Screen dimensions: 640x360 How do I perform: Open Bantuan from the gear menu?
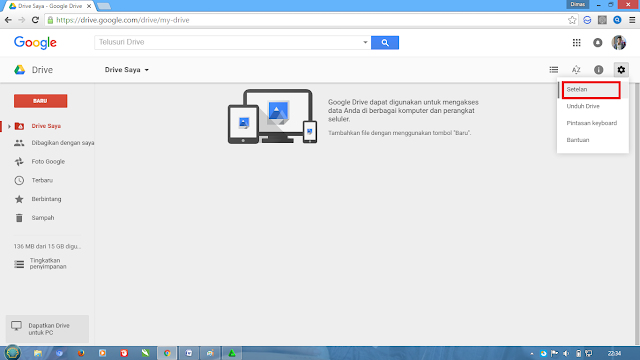[593, 140]
